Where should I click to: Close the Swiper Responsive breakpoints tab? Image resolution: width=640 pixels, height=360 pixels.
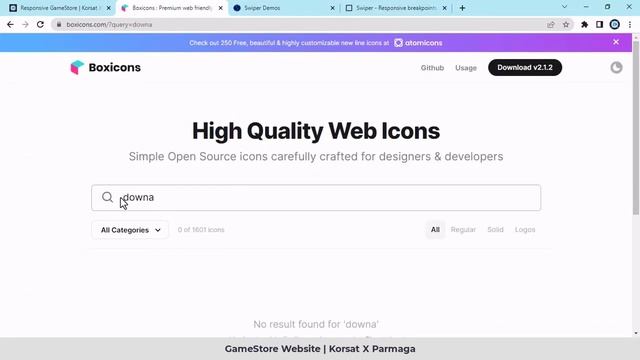pyautogui.click(x=444, y=8)
